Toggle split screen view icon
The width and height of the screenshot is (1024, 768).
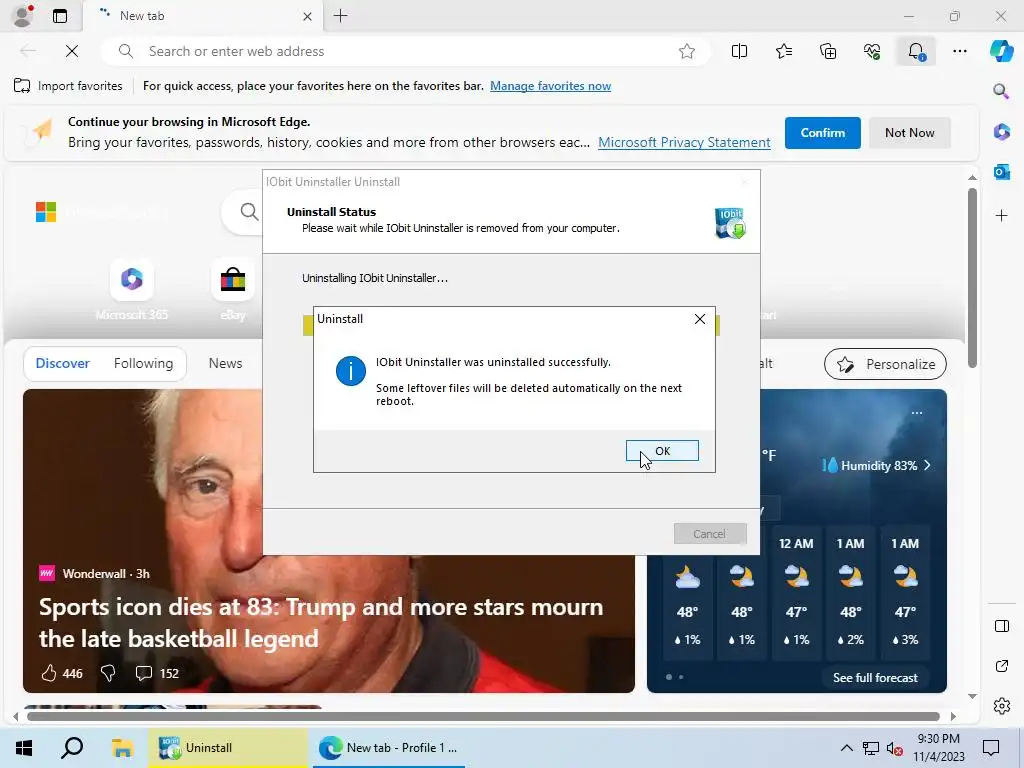pyautogui.click(x=739, y=51)
